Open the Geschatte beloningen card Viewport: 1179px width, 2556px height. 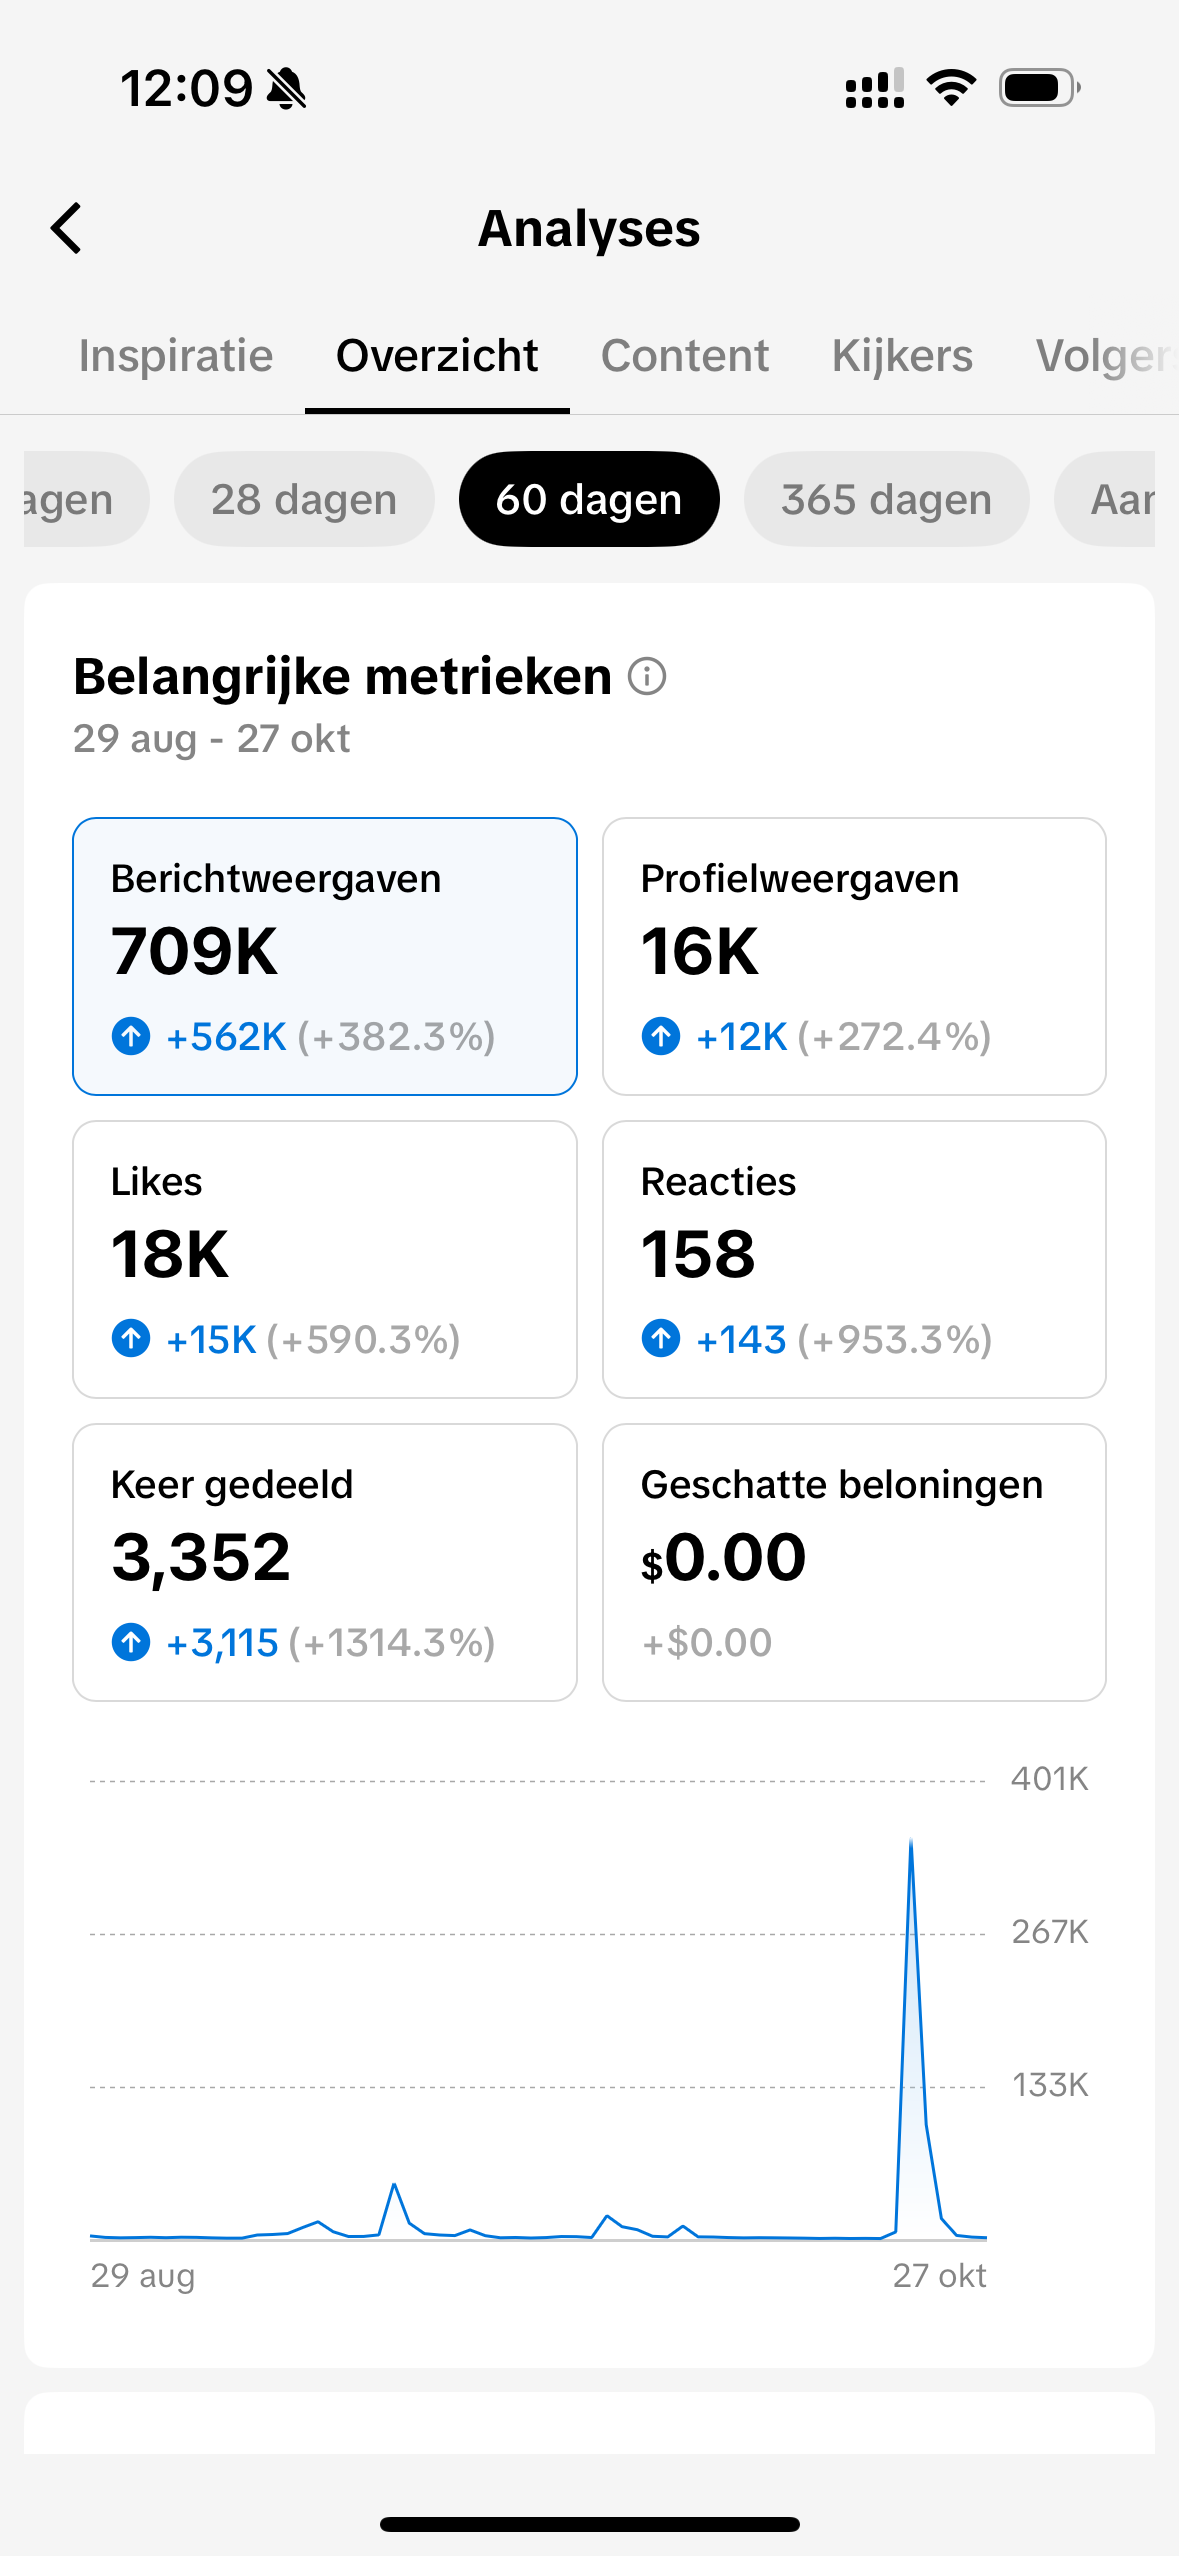(x=854, y=1562)
